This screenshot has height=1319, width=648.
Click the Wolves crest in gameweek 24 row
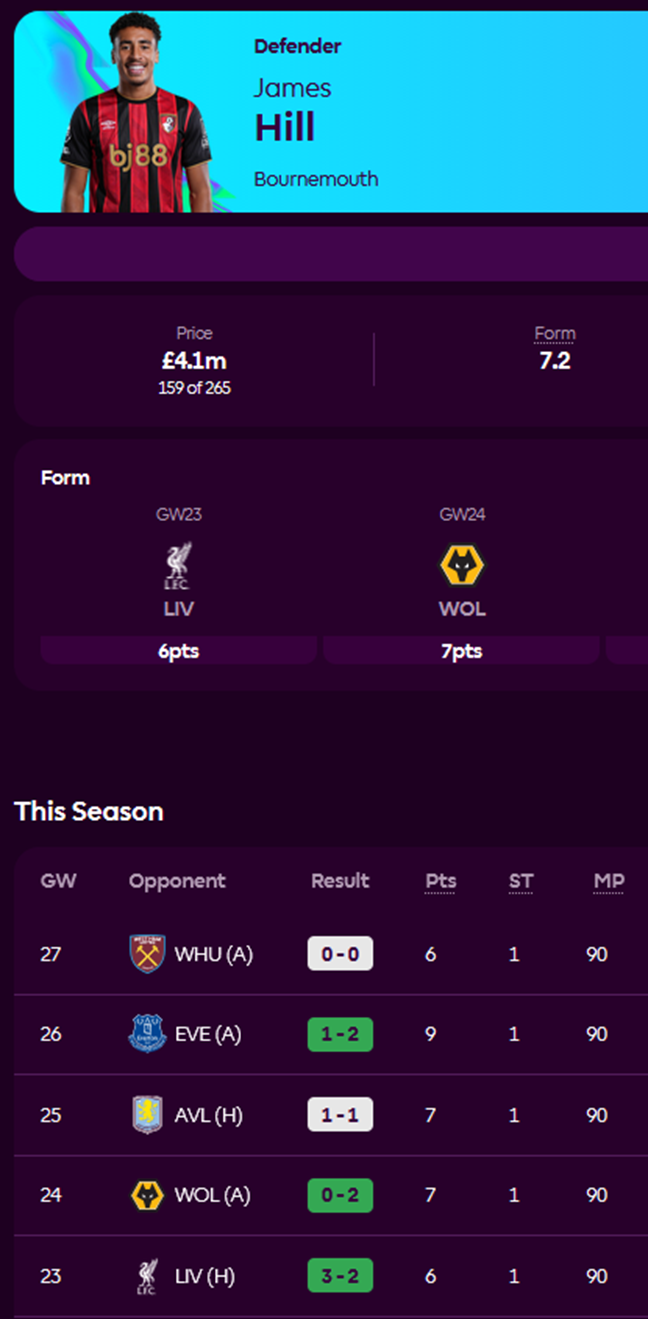[146, 1195]
